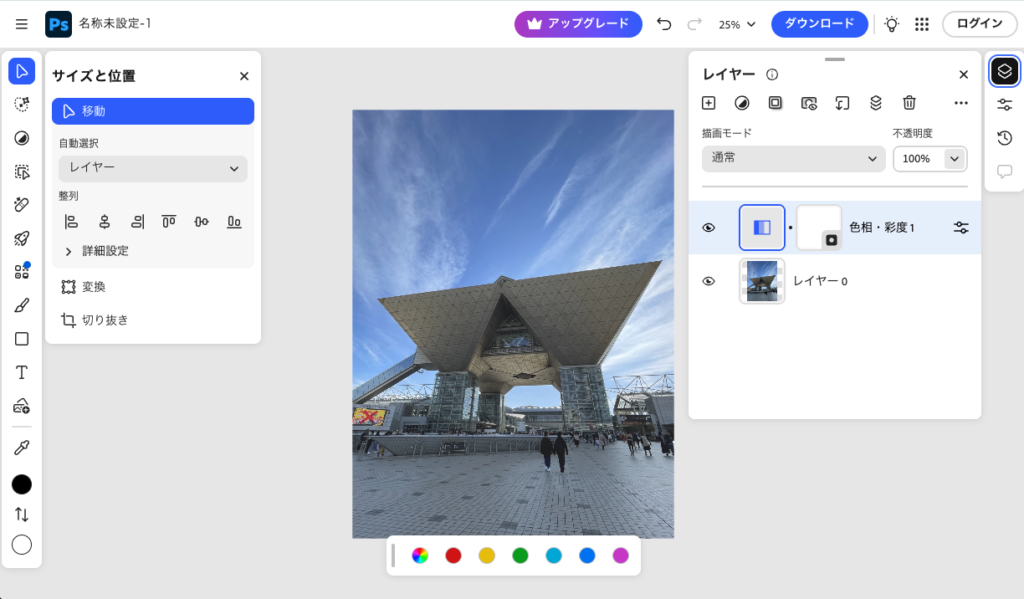The width and height of the screenshot is (1024, 599).
Task: Select the 変換 transform option
Action: pos(93,287)
